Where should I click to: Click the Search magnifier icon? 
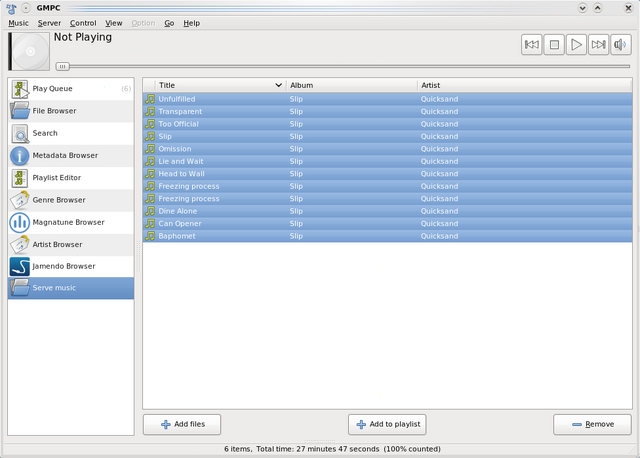[x=20, y=133]
